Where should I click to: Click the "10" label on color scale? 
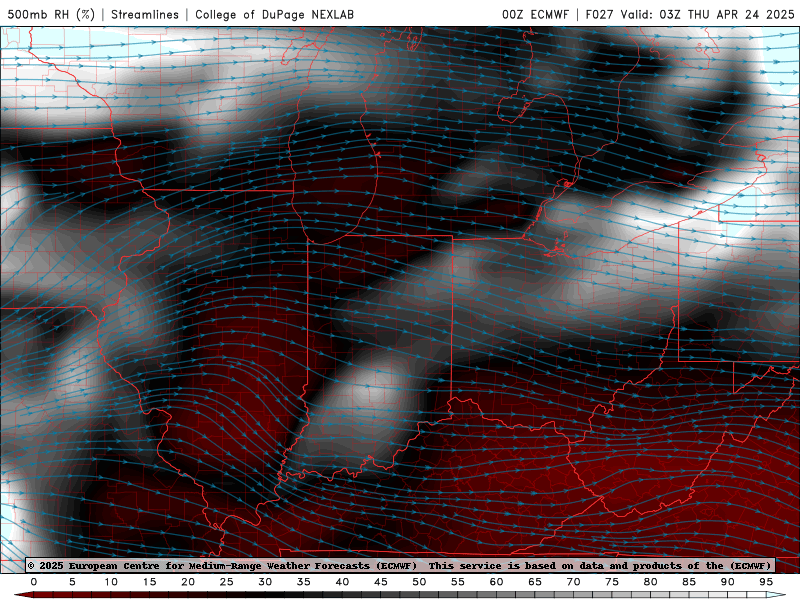(x=111, y=582)
